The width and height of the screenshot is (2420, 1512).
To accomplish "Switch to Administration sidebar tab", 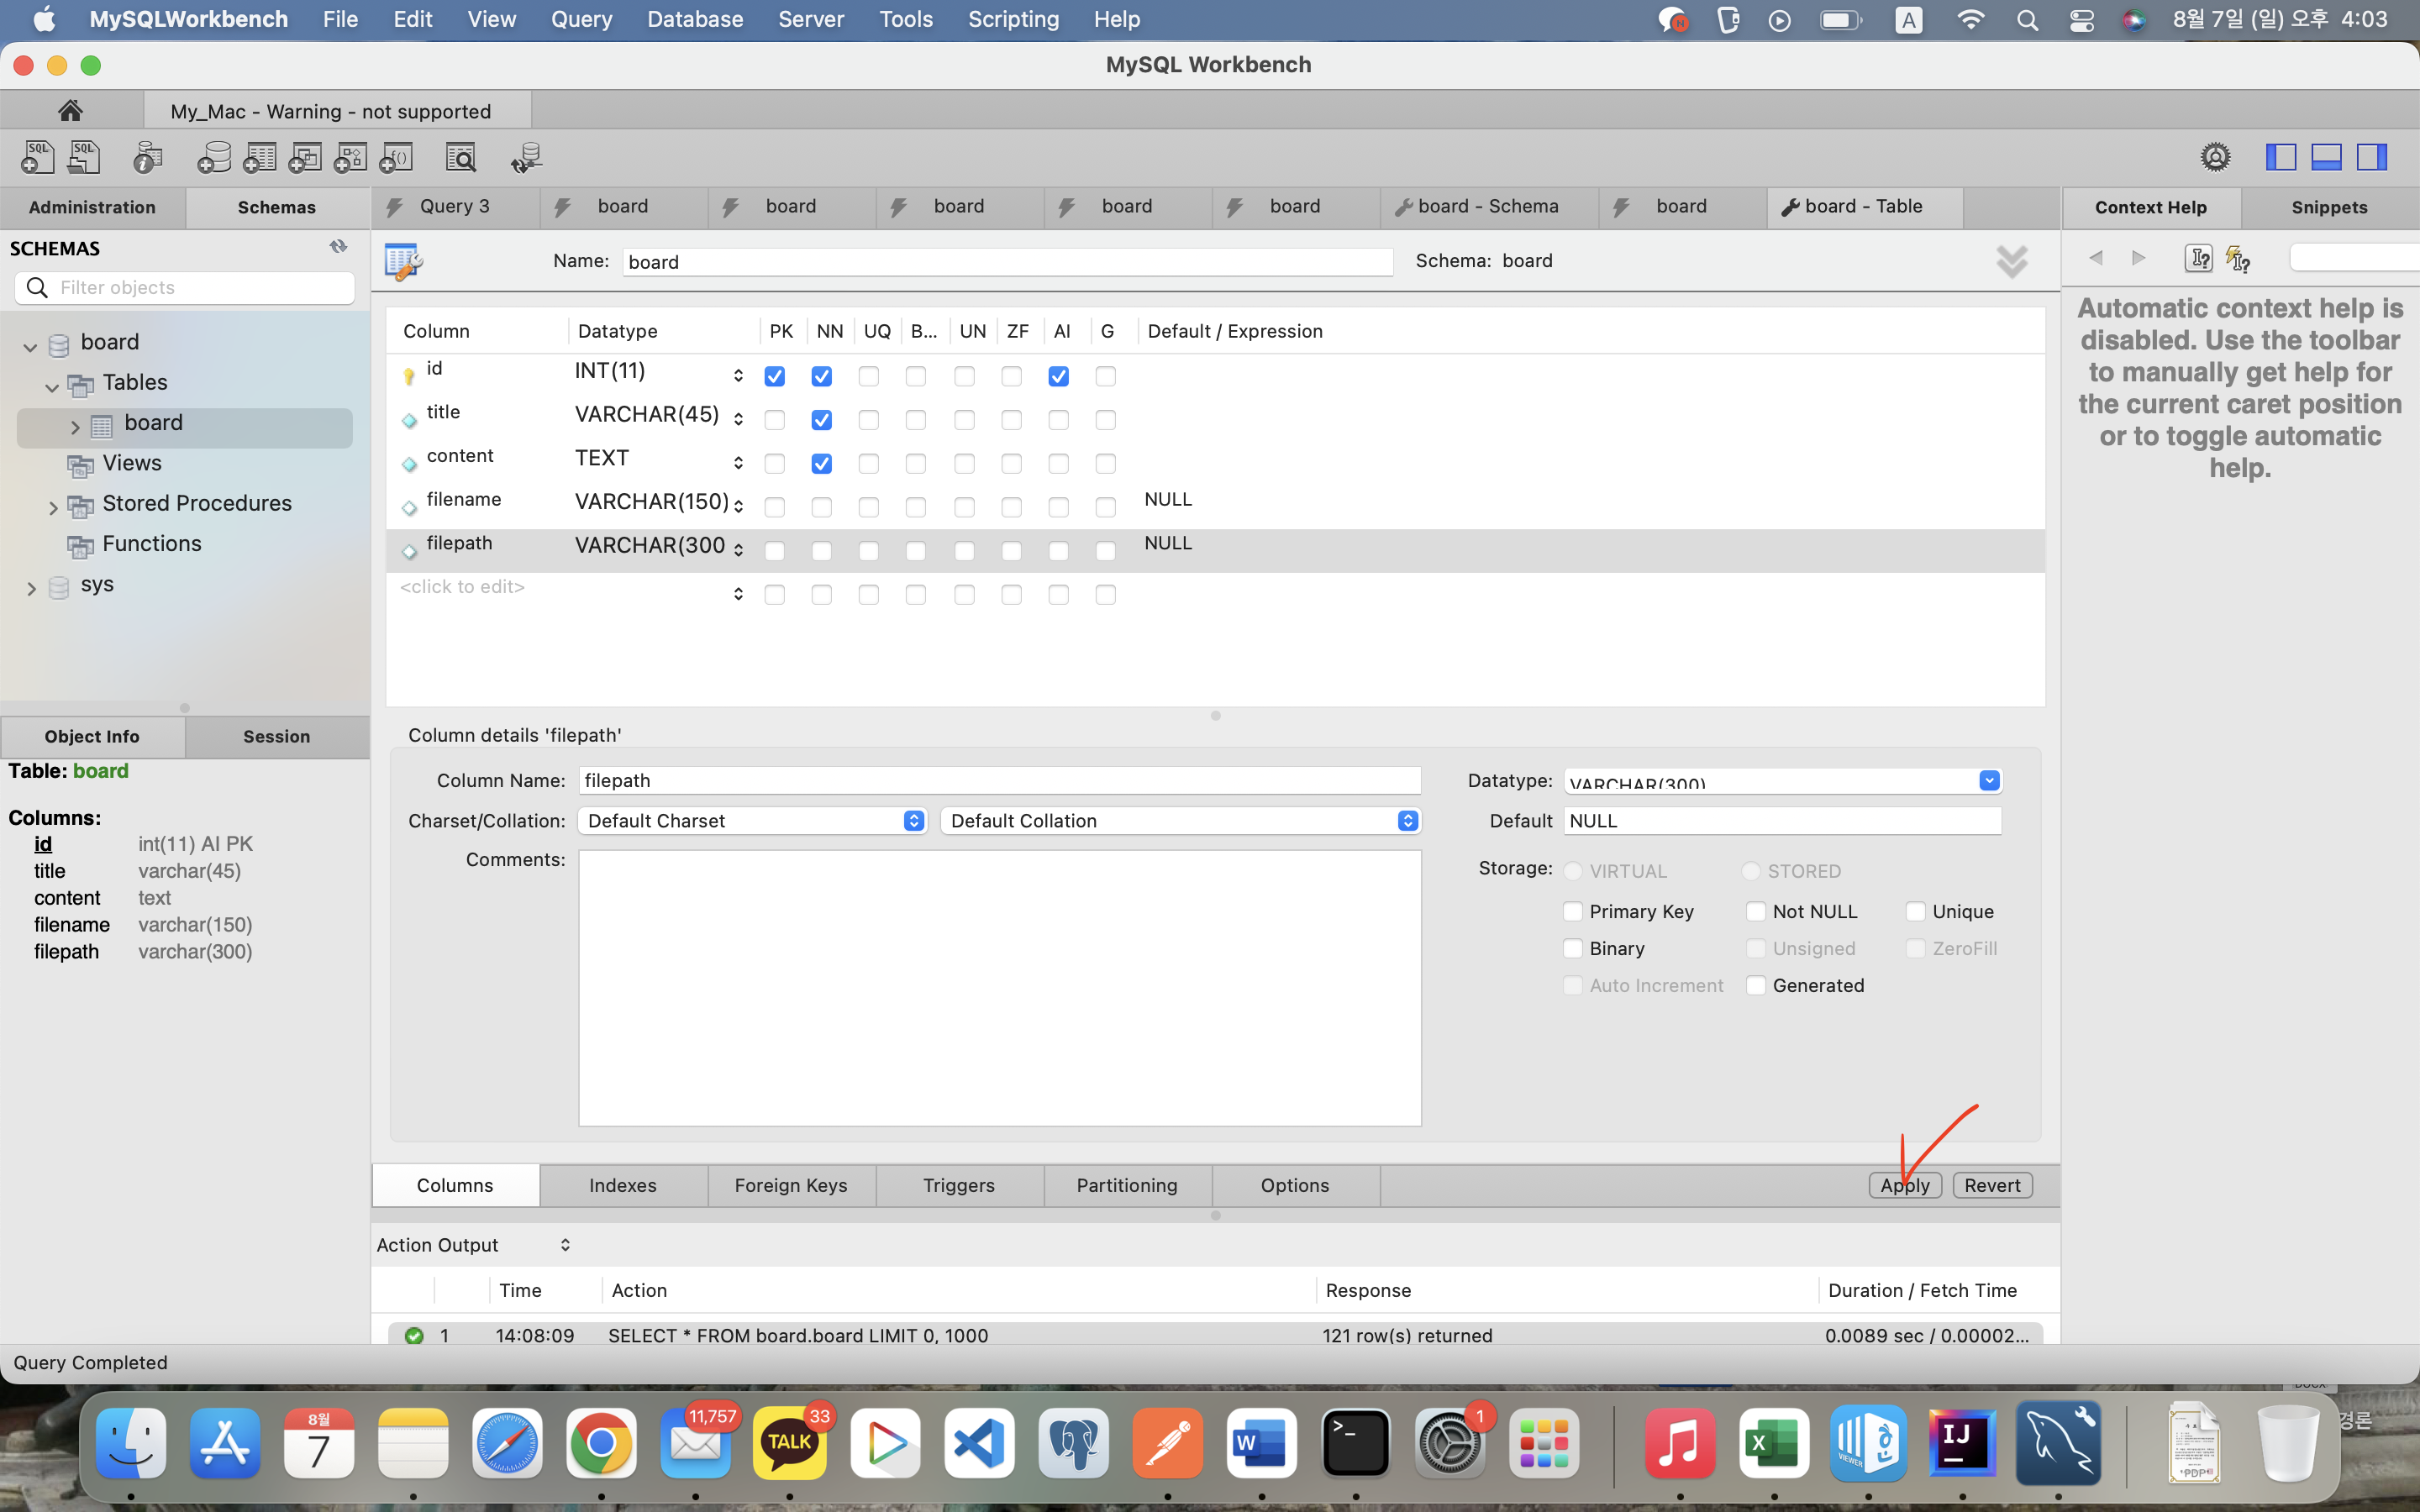I will pos(92,207).
